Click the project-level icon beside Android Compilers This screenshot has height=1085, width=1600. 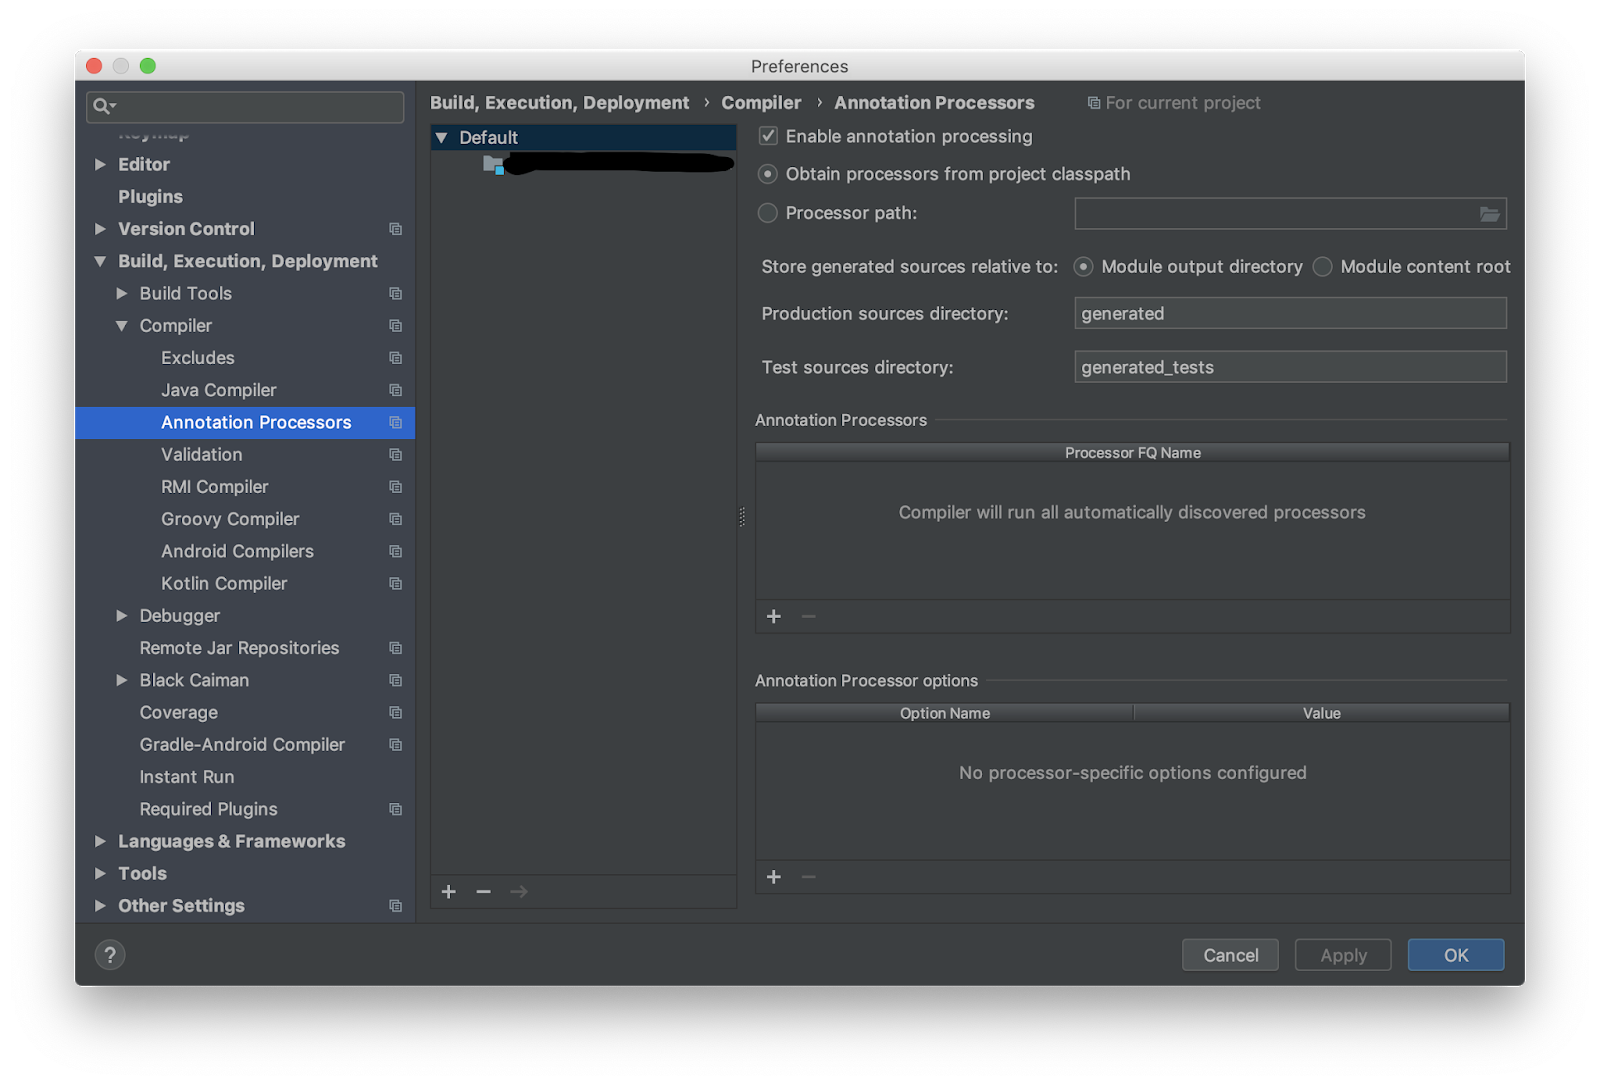[396, 551]
